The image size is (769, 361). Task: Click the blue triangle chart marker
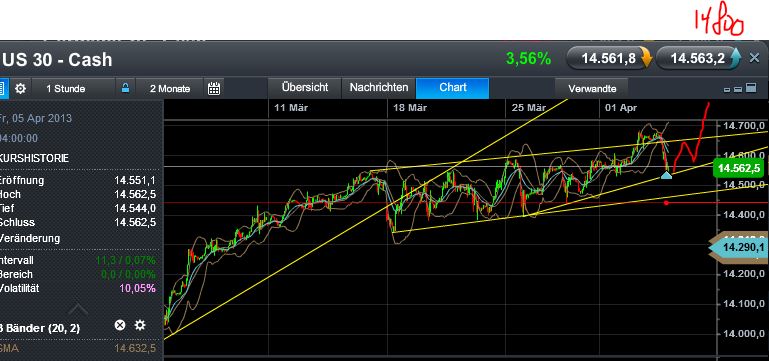(666, 175)
